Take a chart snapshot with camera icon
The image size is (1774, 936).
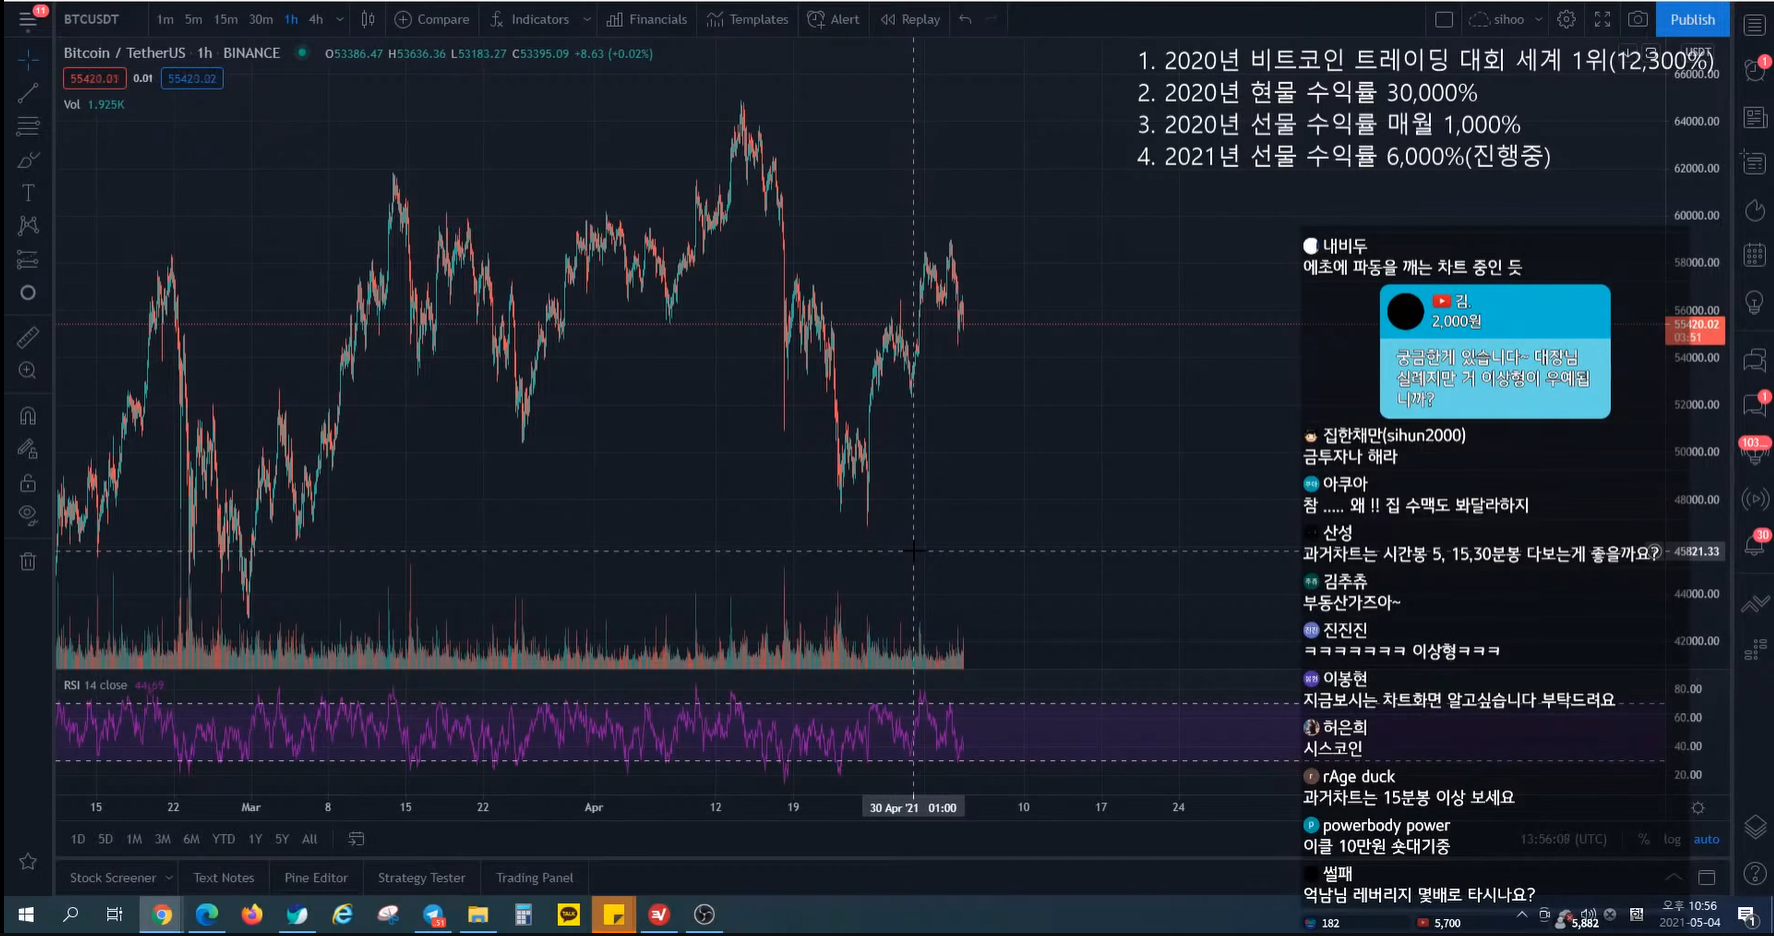pyautogui.click(x=1638, y=19)
